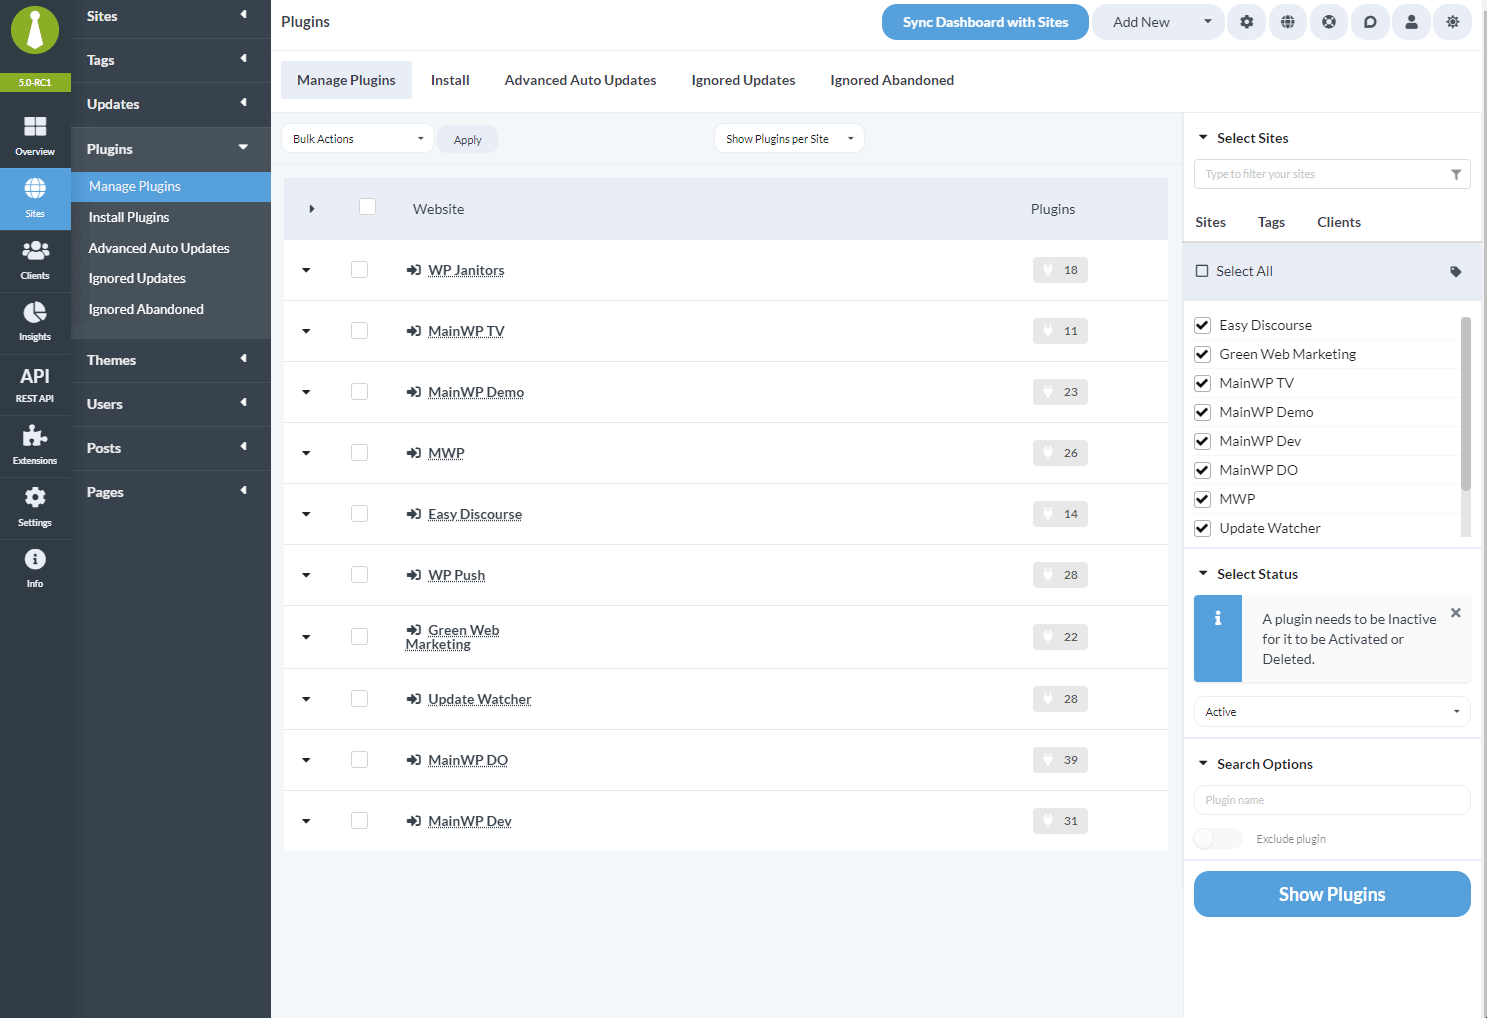Open the Show Plugins per Site dropdown

[788, 138]
